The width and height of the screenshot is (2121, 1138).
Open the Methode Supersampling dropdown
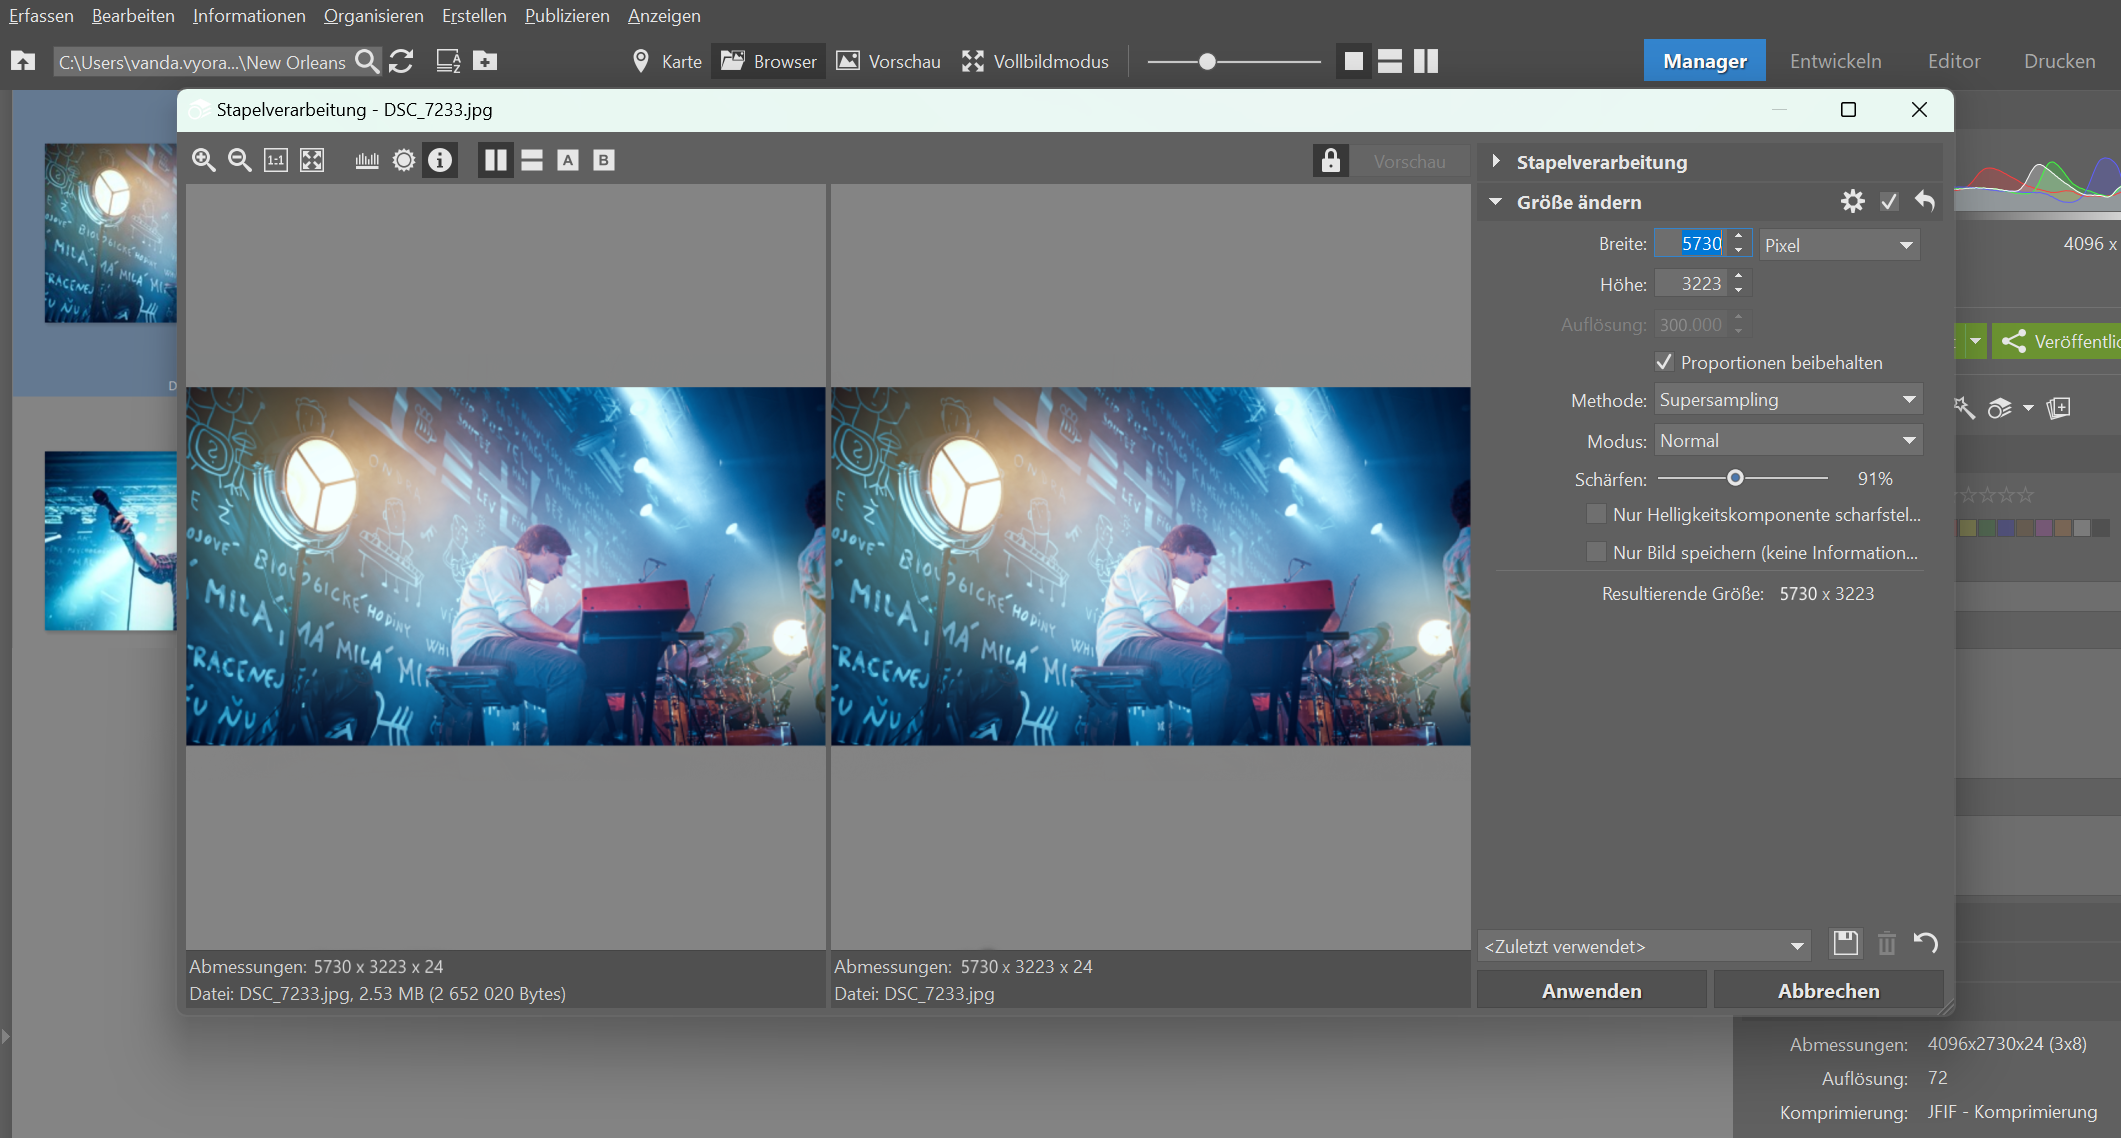point(1787,400)
